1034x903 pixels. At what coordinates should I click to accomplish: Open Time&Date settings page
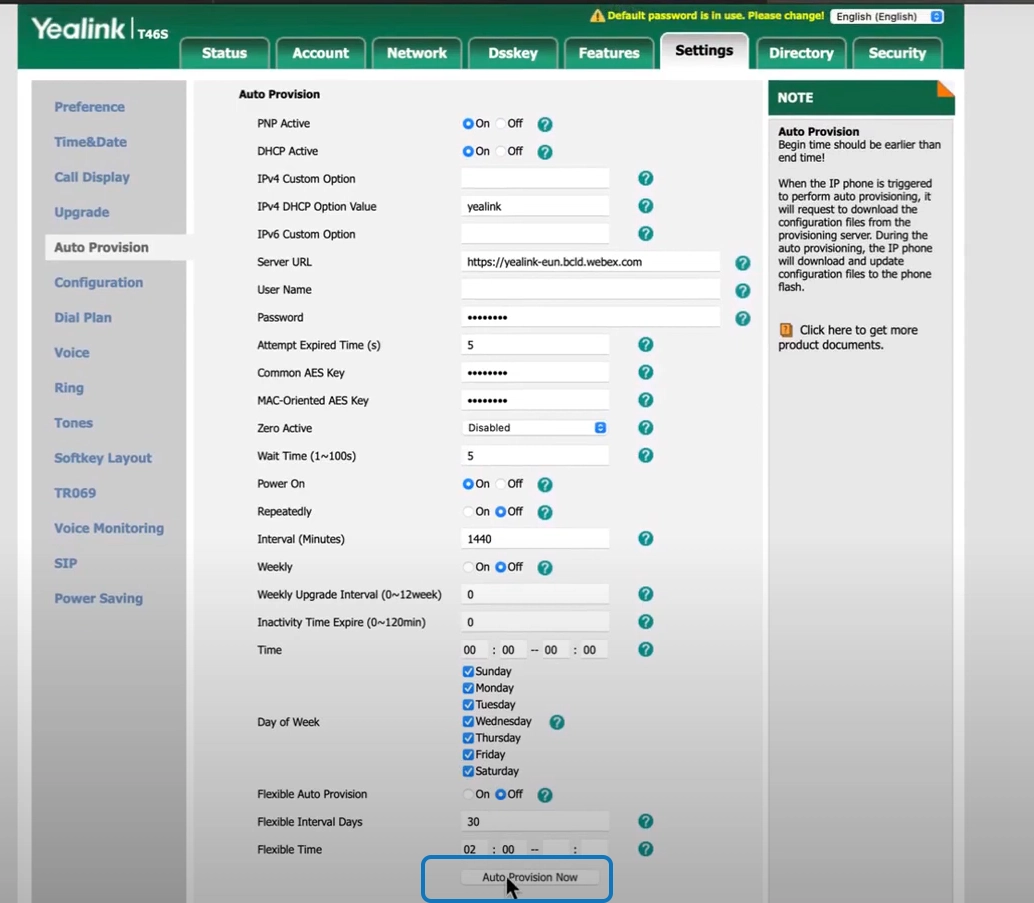coord(90,142)
